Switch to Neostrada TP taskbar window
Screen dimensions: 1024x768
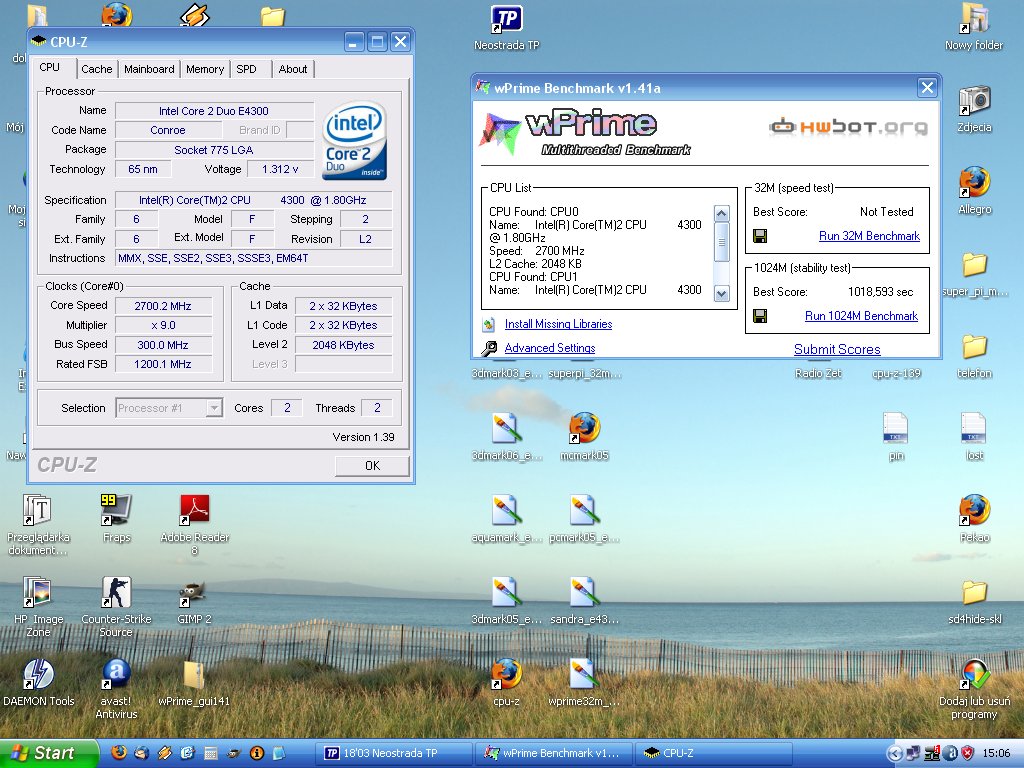point(393,753)
